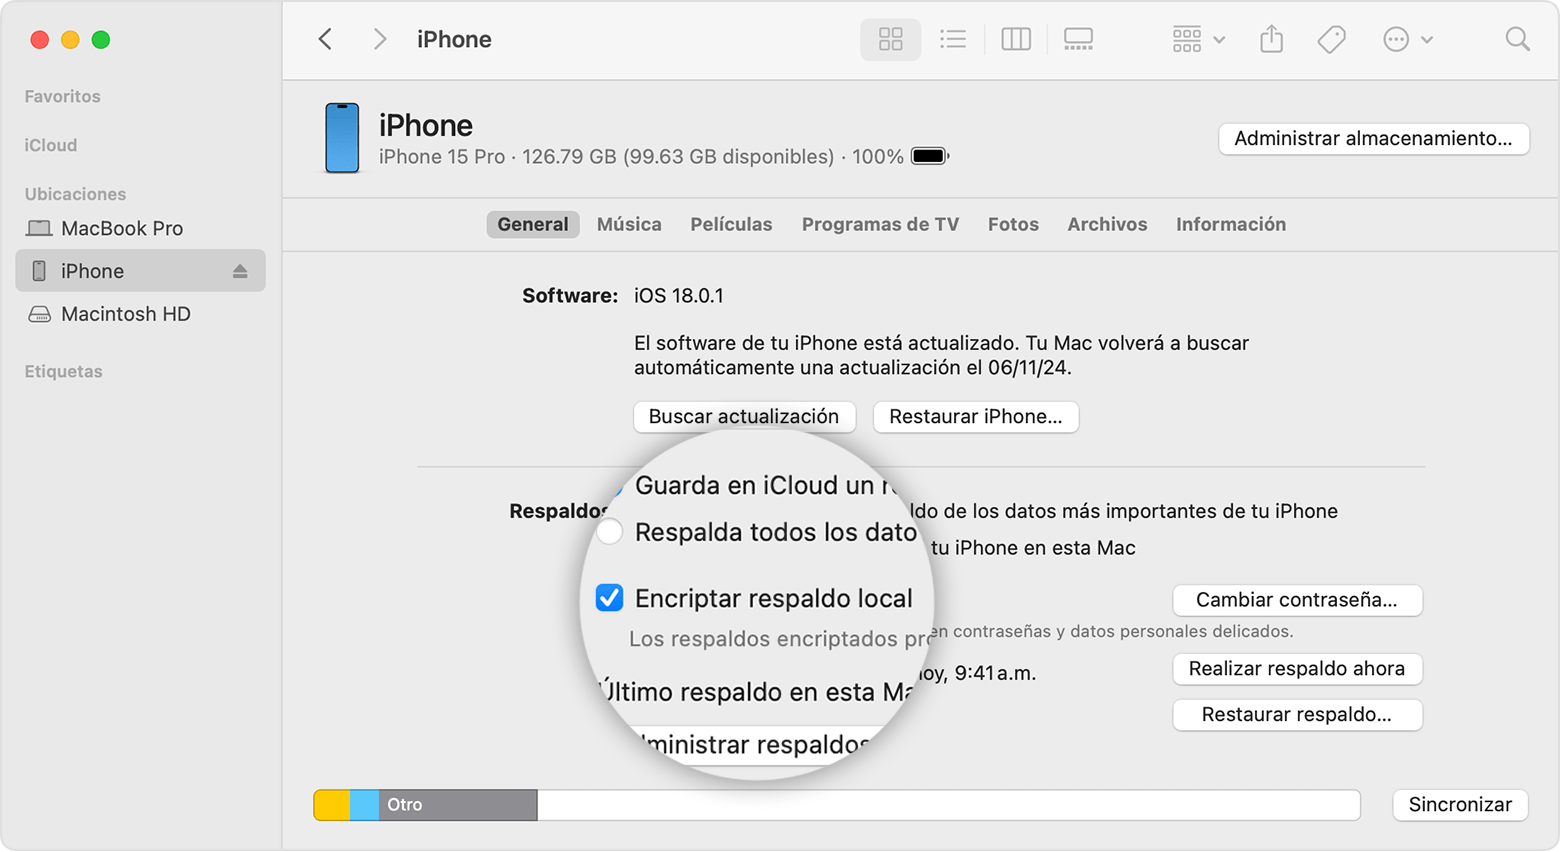Click the iOS 18.0.1 version text
The height and width of the screenshot is (852, 1560).
[x=678, y=296]
